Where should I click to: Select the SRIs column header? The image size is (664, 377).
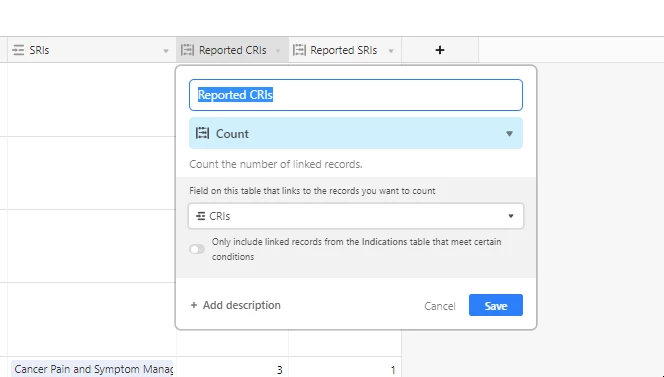point(92,50)
